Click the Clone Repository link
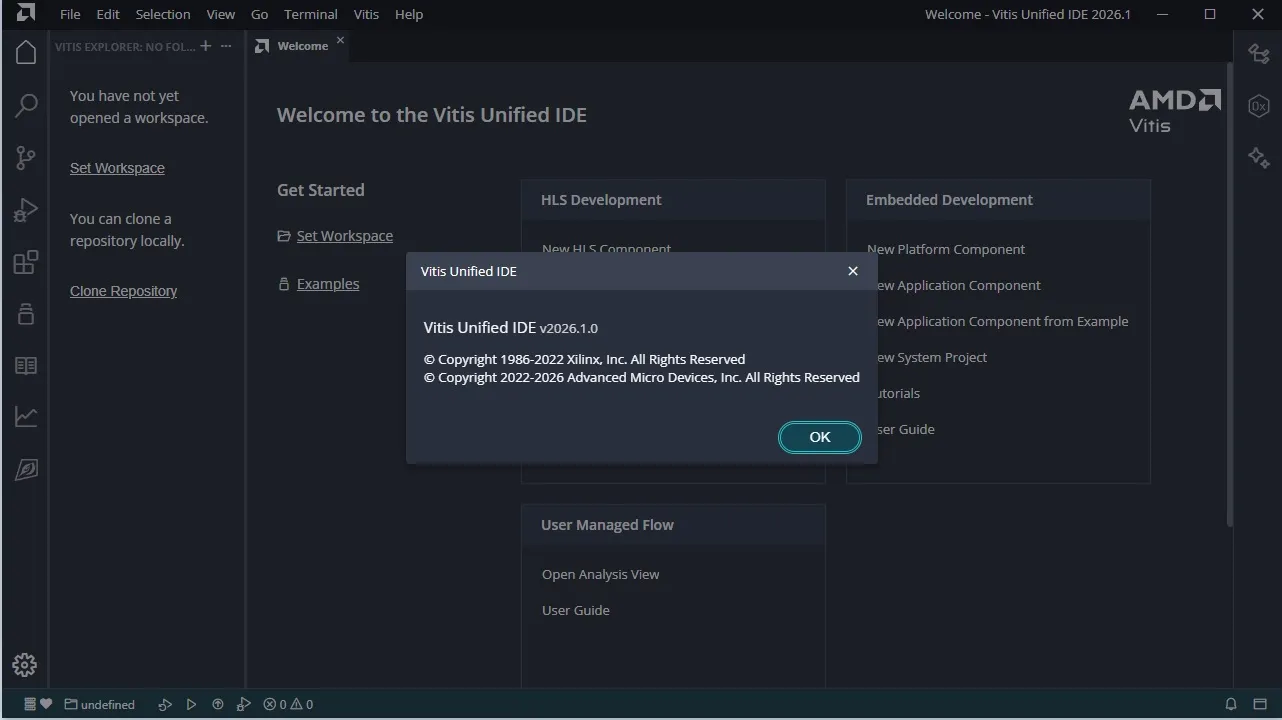The height and width of the screenshot is (720, 1282). tap(123, 291)
